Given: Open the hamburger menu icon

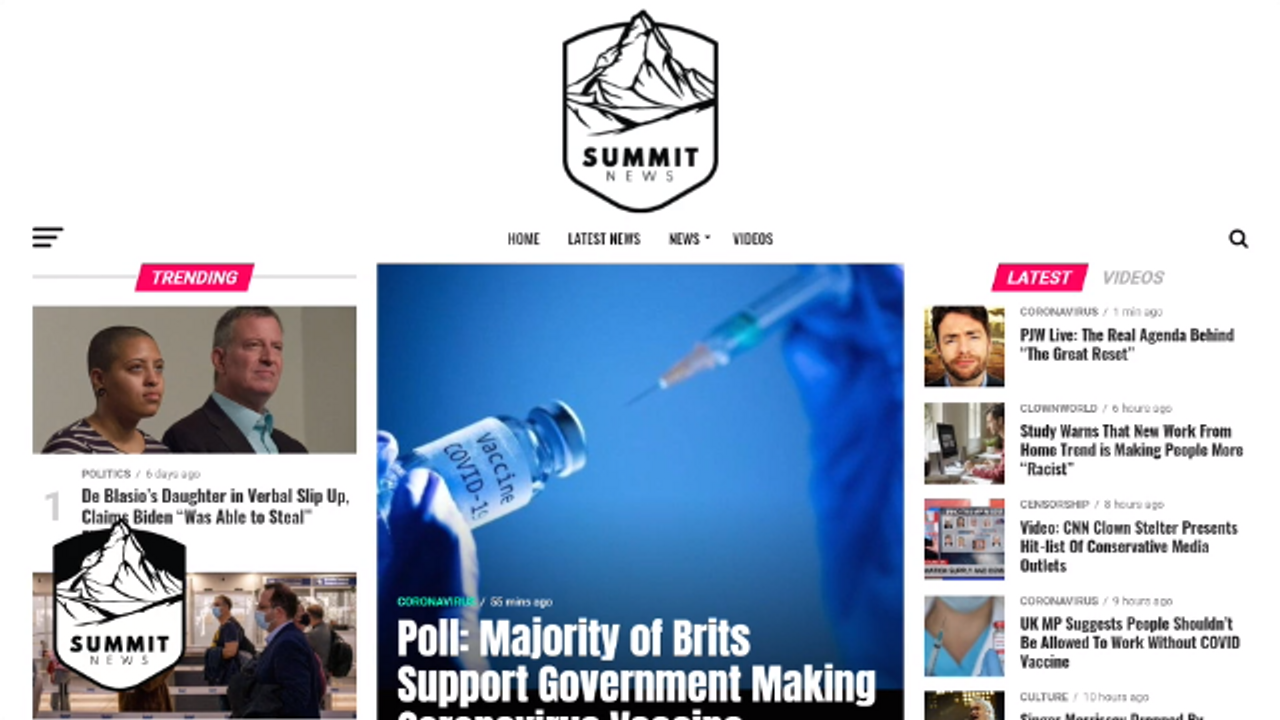Looking at the screenshot, I should tap(47, 237).
